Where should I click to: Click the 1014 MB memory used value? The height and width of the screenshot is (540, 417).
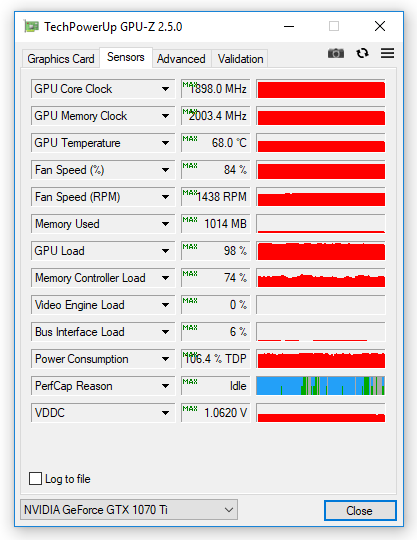(216, 224)
